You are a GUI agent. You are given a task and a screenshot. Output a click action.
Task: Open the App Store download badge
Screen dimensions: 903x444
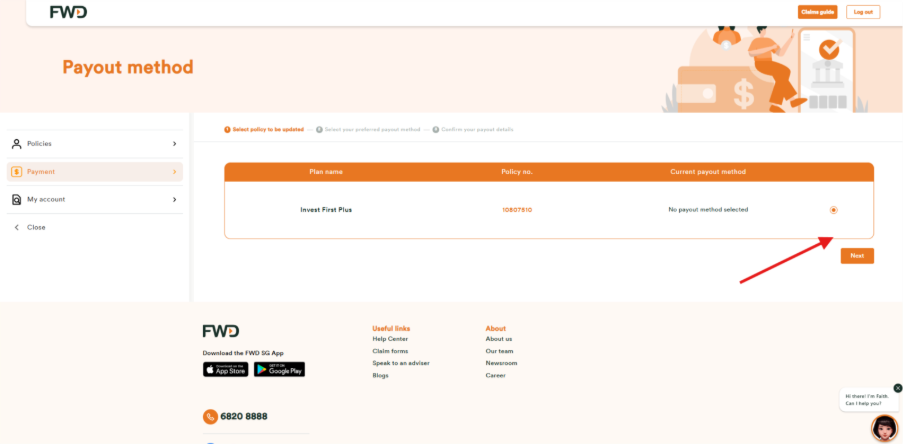[225, 370]
